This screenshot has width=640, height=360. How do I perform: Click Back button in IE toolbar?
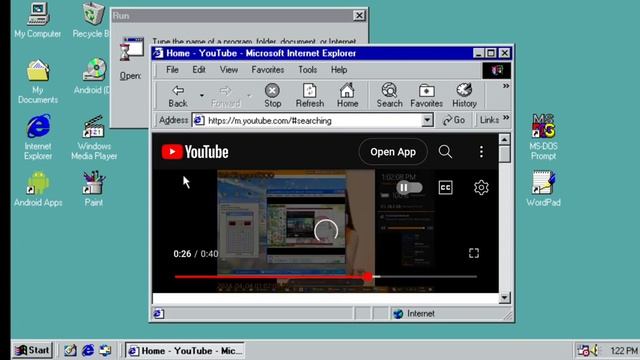pyautogui.click(x=178, y=96)
